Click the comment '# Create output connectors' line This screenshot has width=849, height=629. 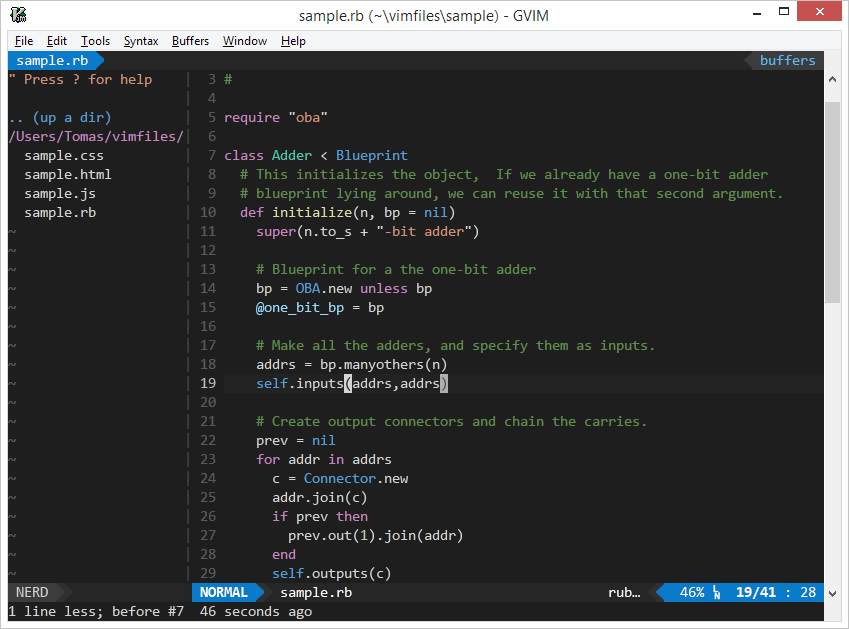coord(451,422)
